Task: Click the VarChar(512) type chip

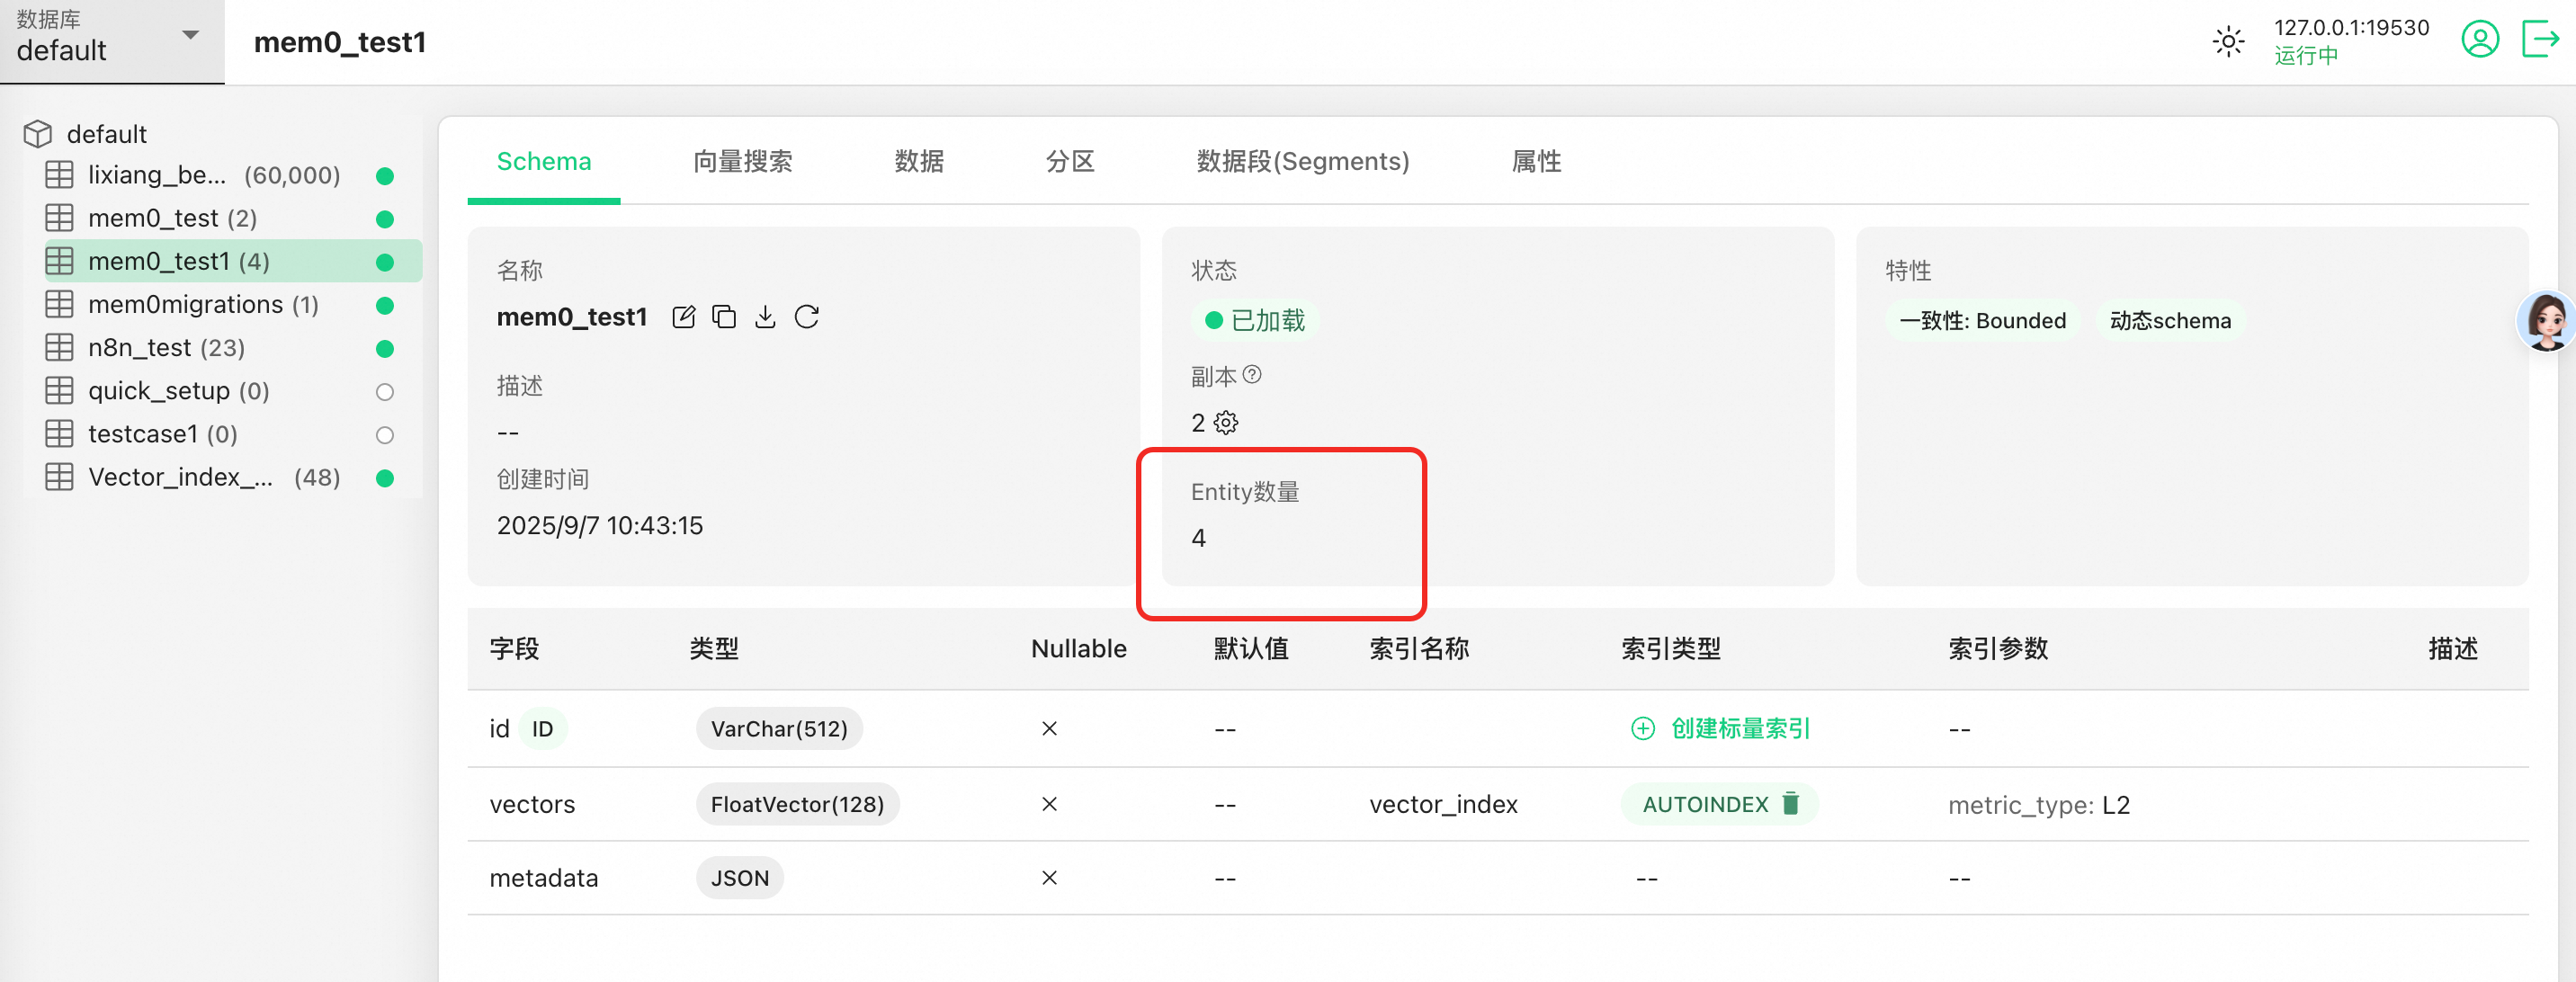Action: [779, 729]
